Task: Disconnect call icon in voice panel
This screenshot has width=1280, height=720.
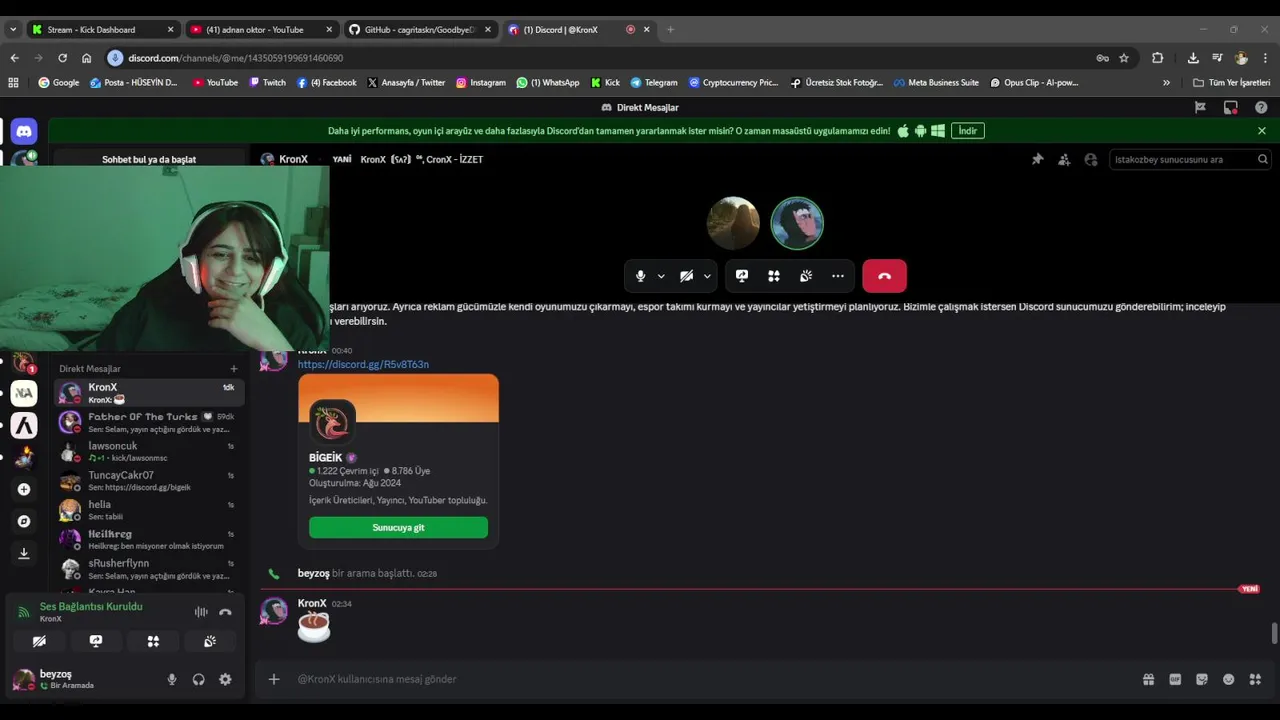Action: 225,612
